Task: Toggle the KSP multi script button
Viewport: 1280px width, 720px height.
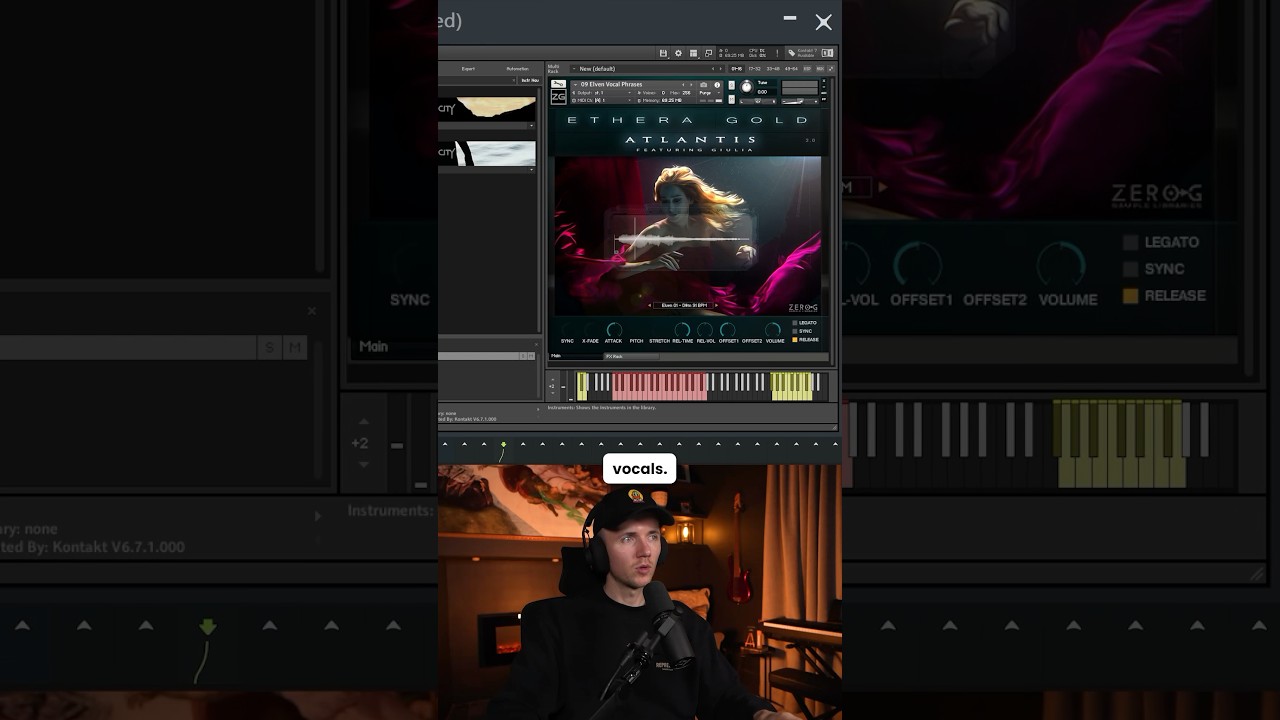Action: (807, 69)
